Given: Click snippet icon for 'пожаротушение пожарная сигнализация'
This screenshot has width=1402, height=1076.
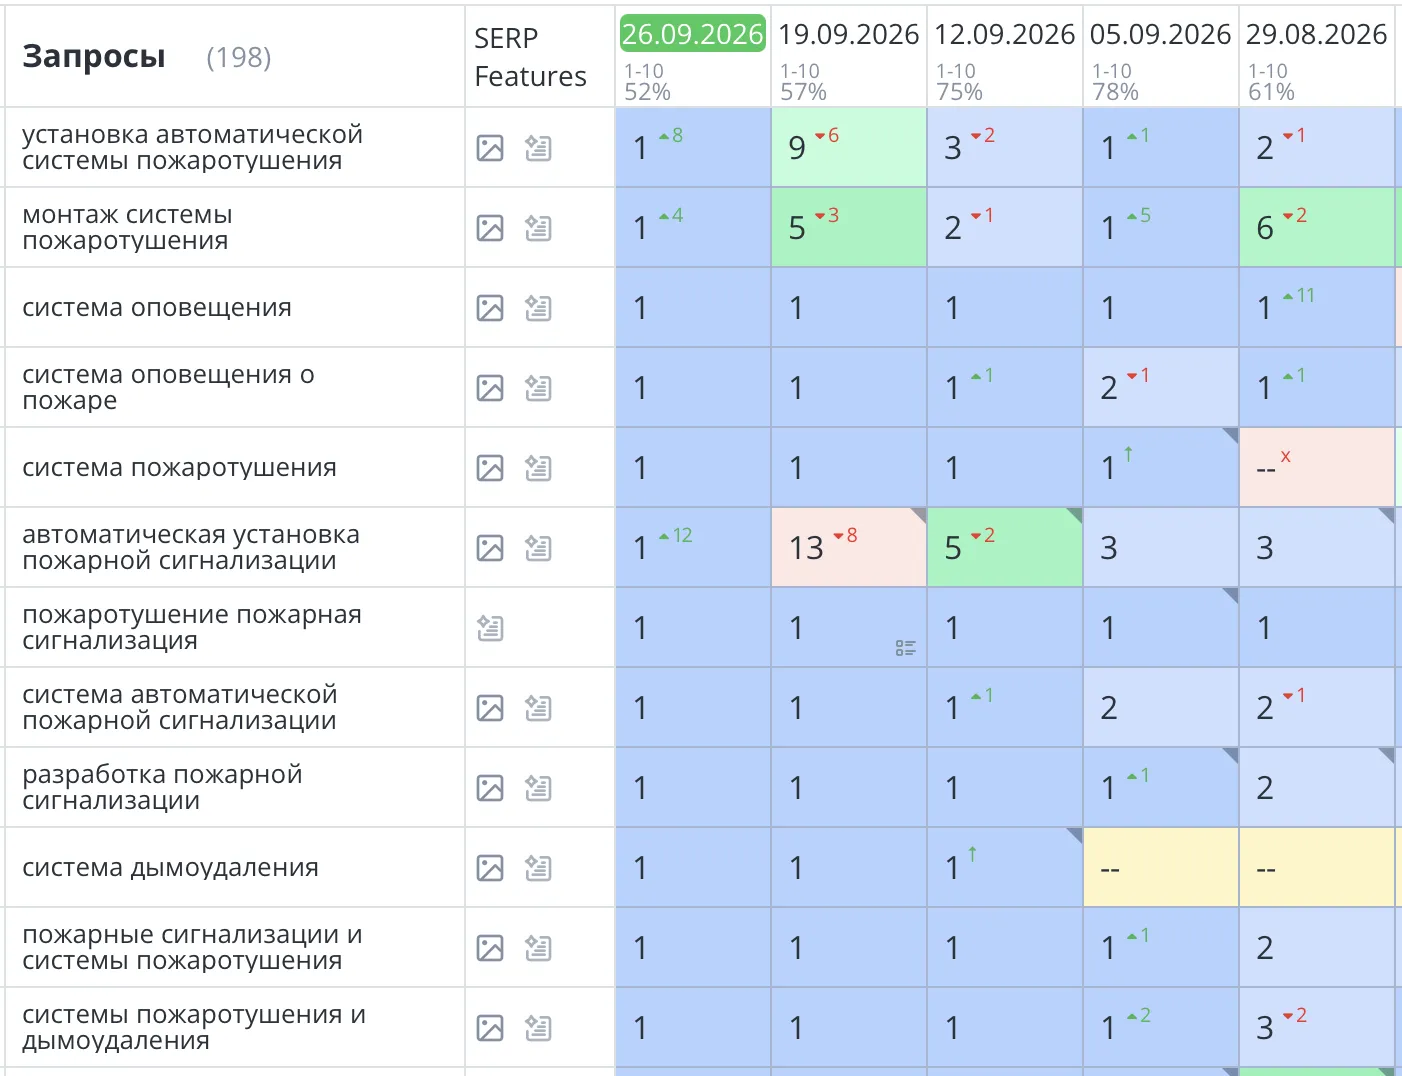Looking at the screenshot, I should (x=490, y=628).
